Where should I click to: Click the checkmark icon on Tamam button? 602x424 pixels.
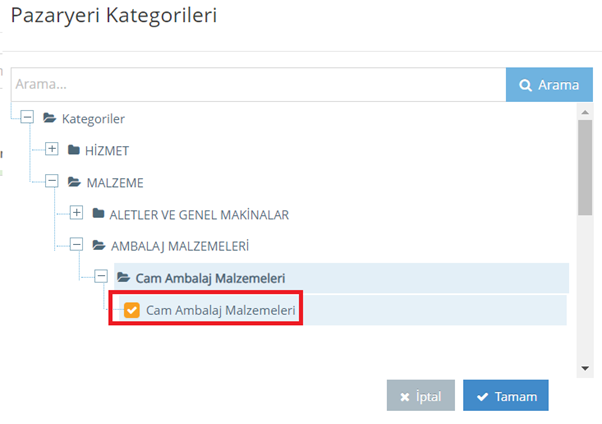click(x=482, y=396)
